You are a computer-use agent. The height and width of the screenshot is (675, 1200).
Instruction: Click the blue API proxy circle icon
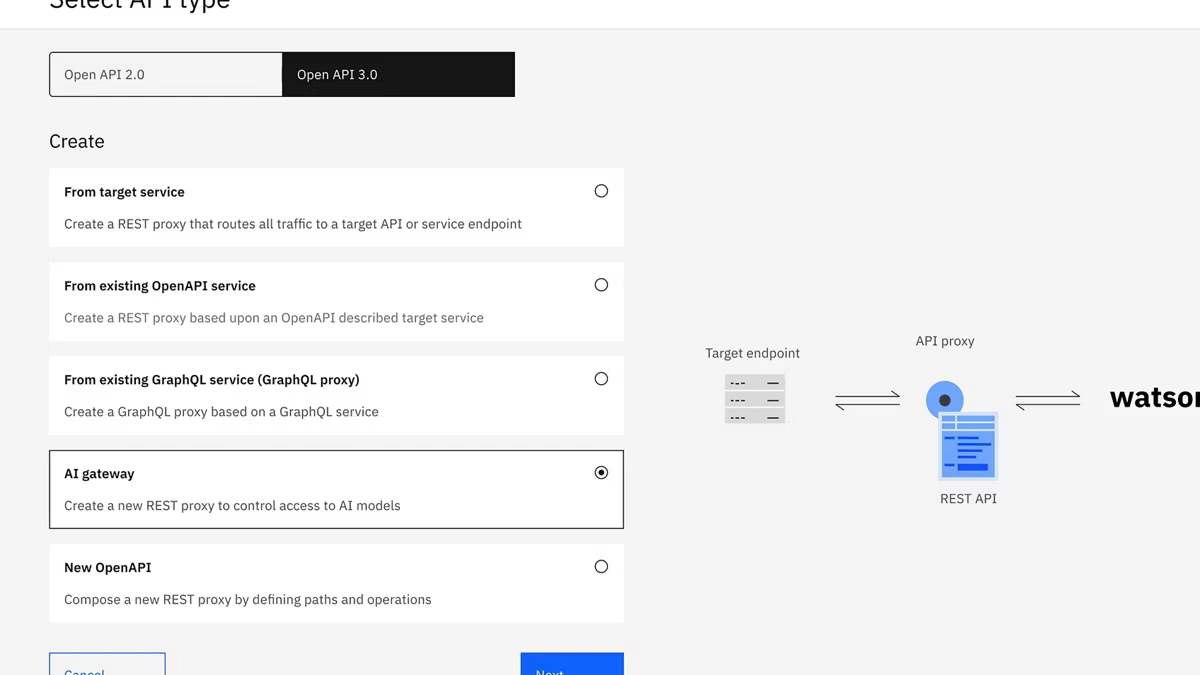(x=944, y=399)
